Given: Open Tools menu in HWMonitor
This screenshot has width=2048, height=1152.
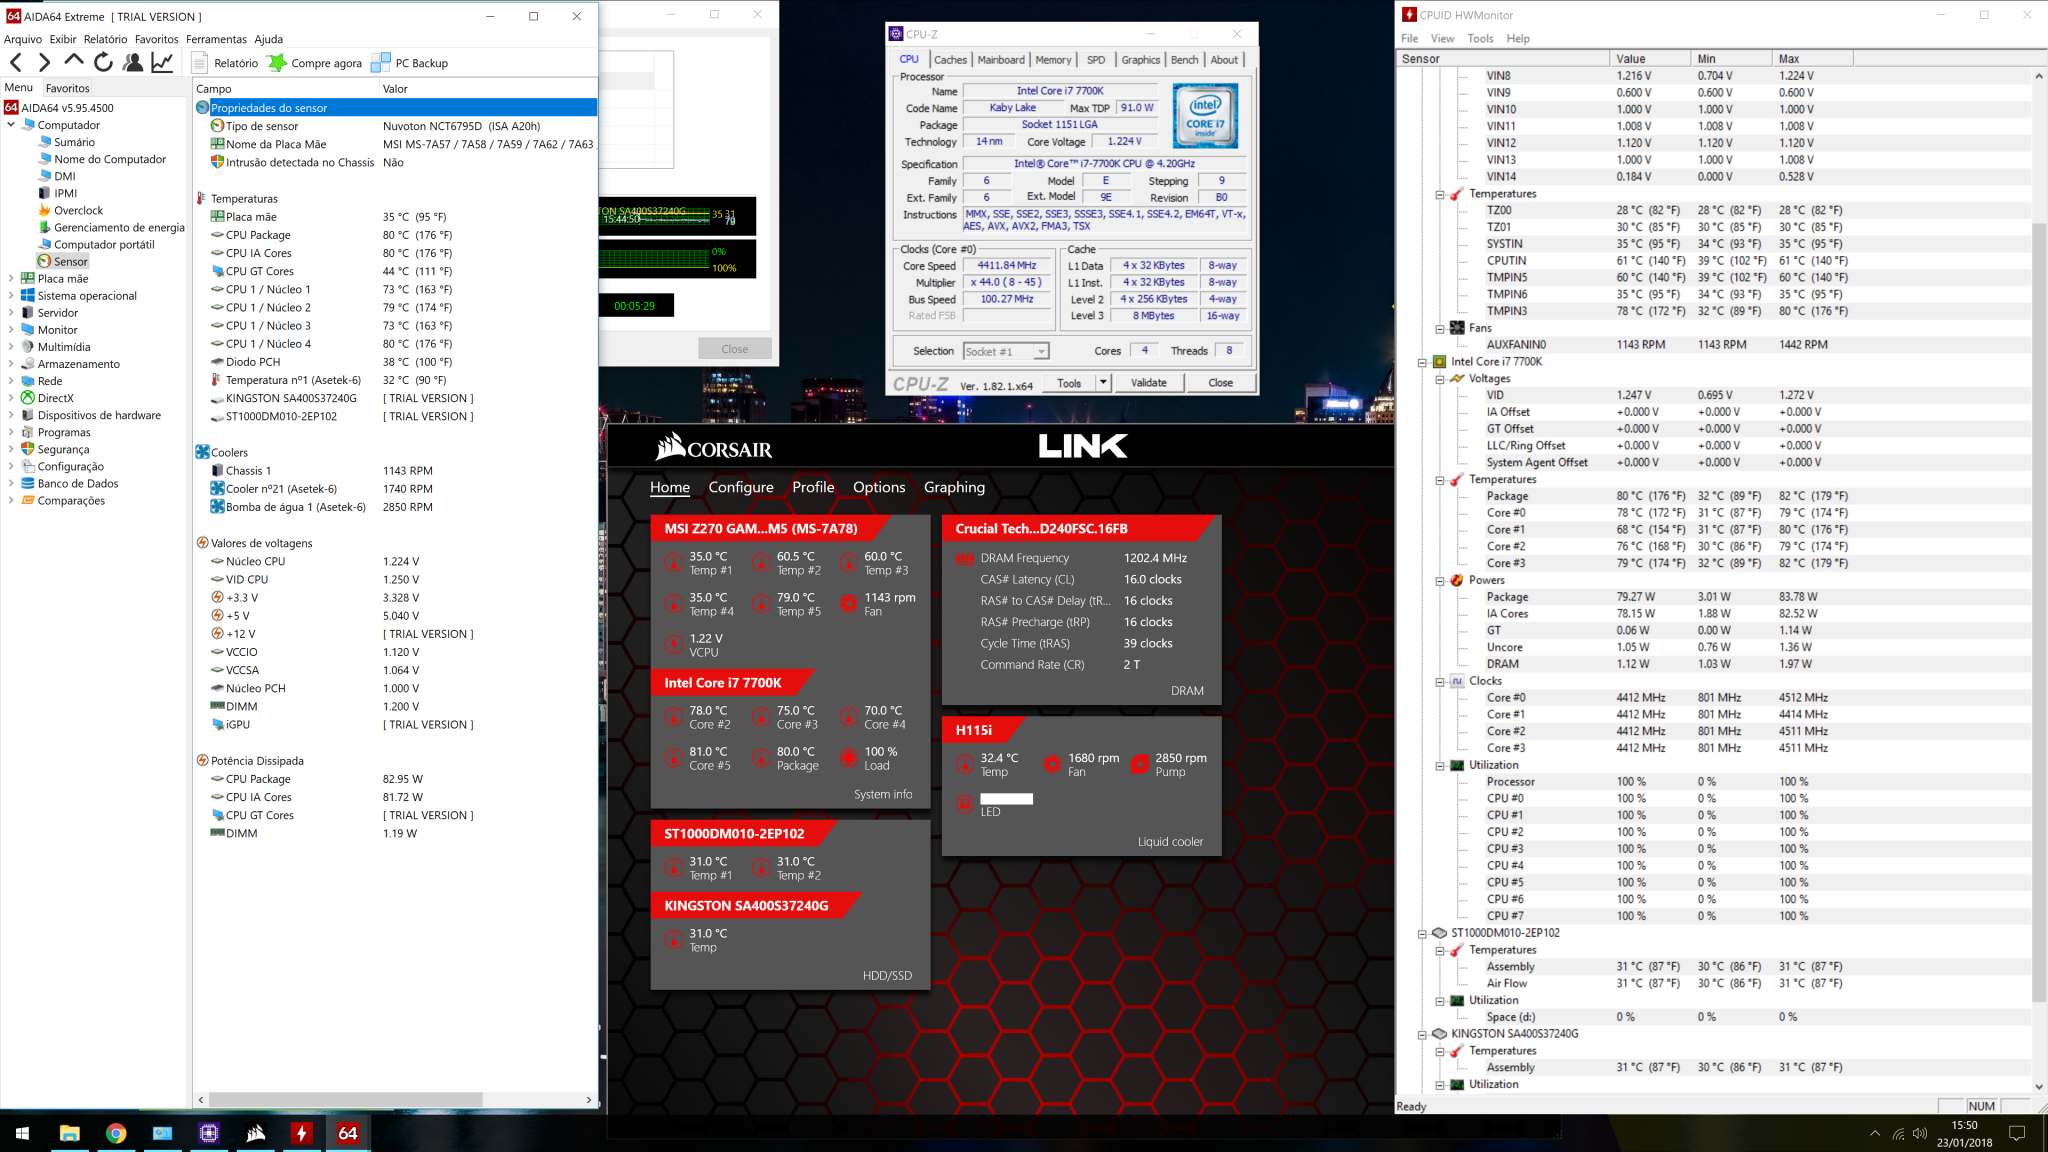Looking at the screenshot, I should (x=1480, y=39).
